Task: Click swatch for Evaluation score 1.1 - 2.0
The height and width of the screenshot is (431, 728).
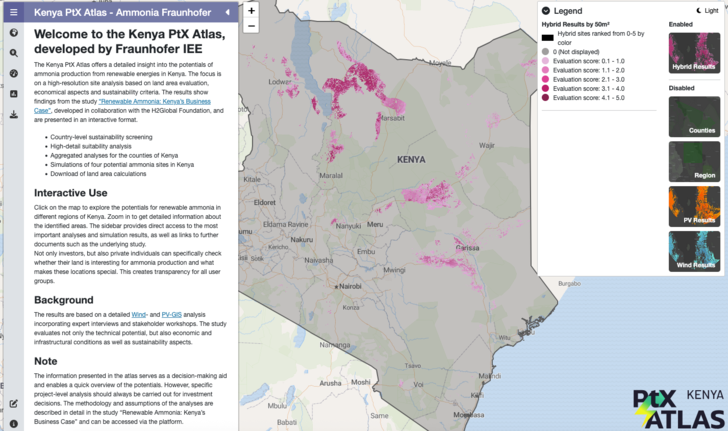Action: pos(546,70)
